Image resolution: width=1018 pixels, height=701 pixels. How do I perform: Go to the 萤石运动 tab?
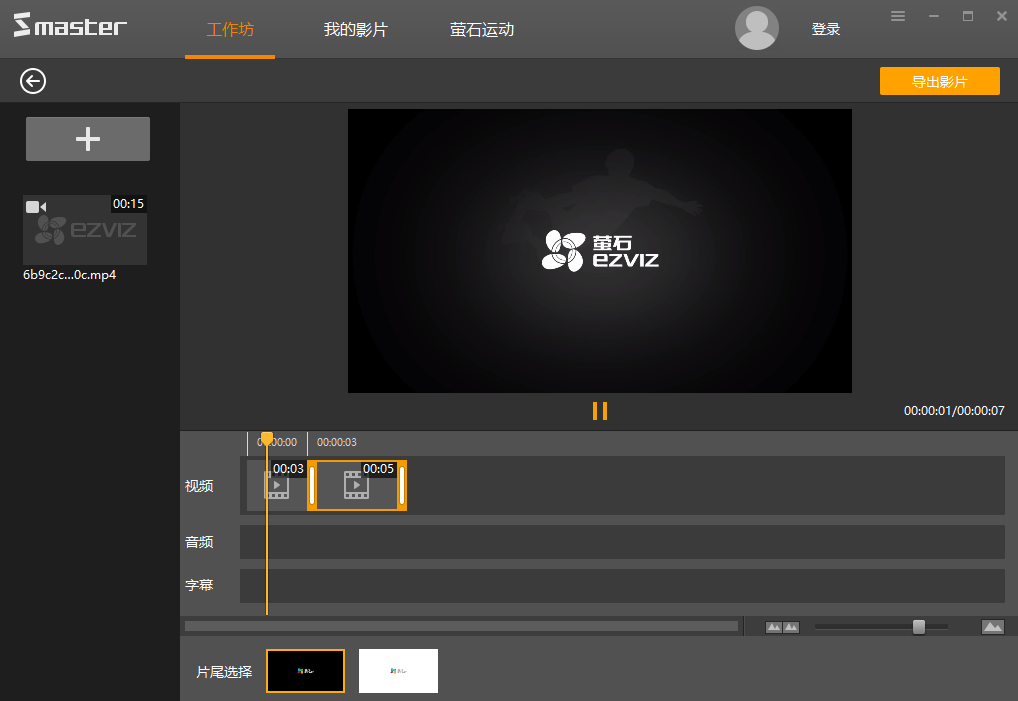click(482, 30)
